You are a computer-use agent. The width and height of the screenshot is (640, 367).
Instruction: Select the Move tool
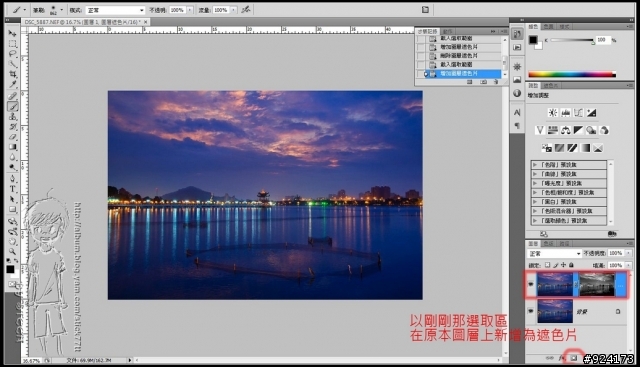(12, 33)
